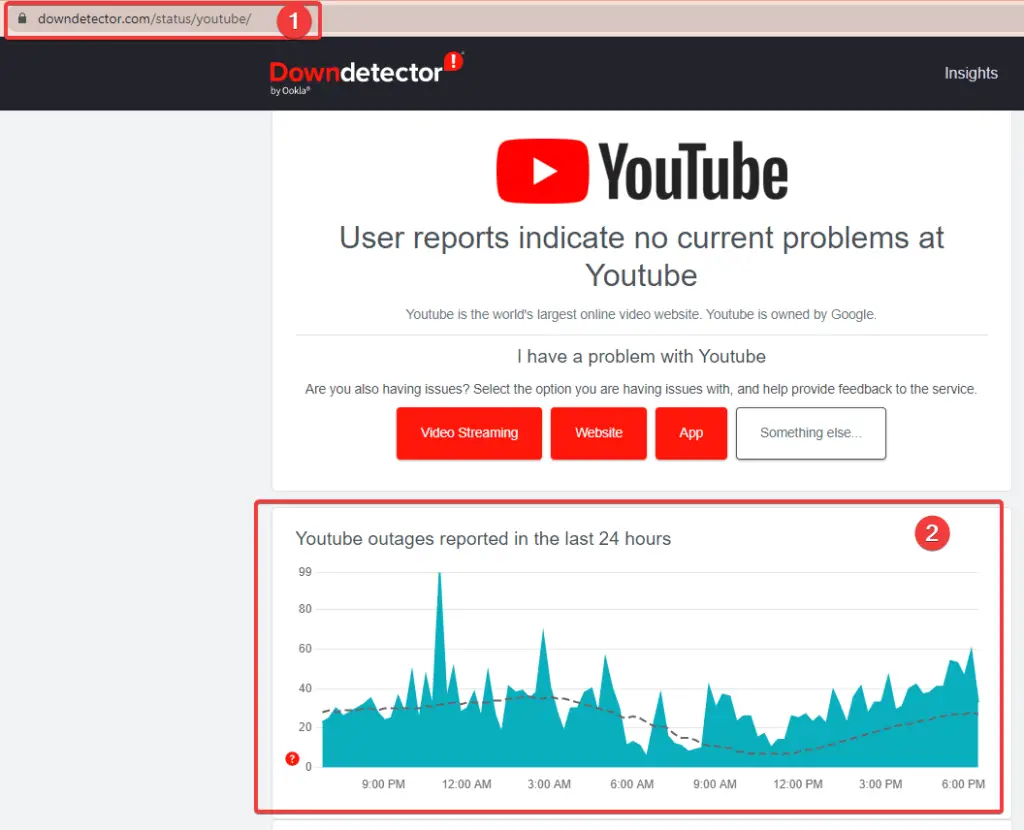Click the 'by Ookla' text under the logo
Viewport: 1024px width, 830px height.
pyautogui.click(x=290, y=91)
